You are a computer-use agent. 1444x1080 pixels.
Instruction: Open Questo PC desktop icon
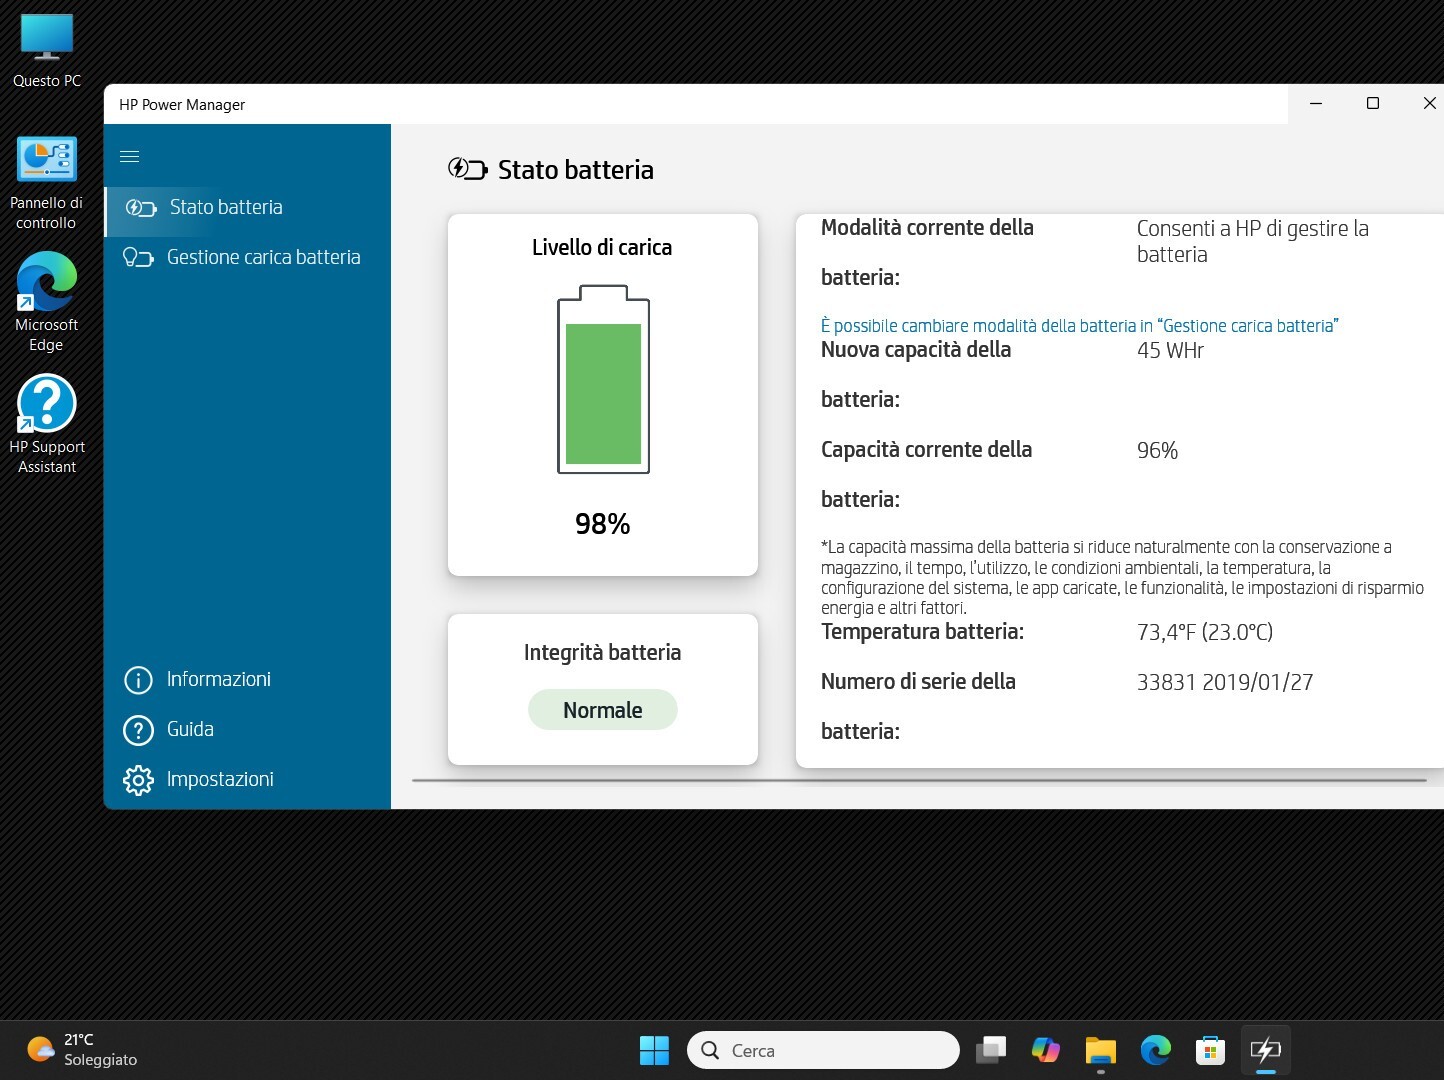[x=47, y=51]
